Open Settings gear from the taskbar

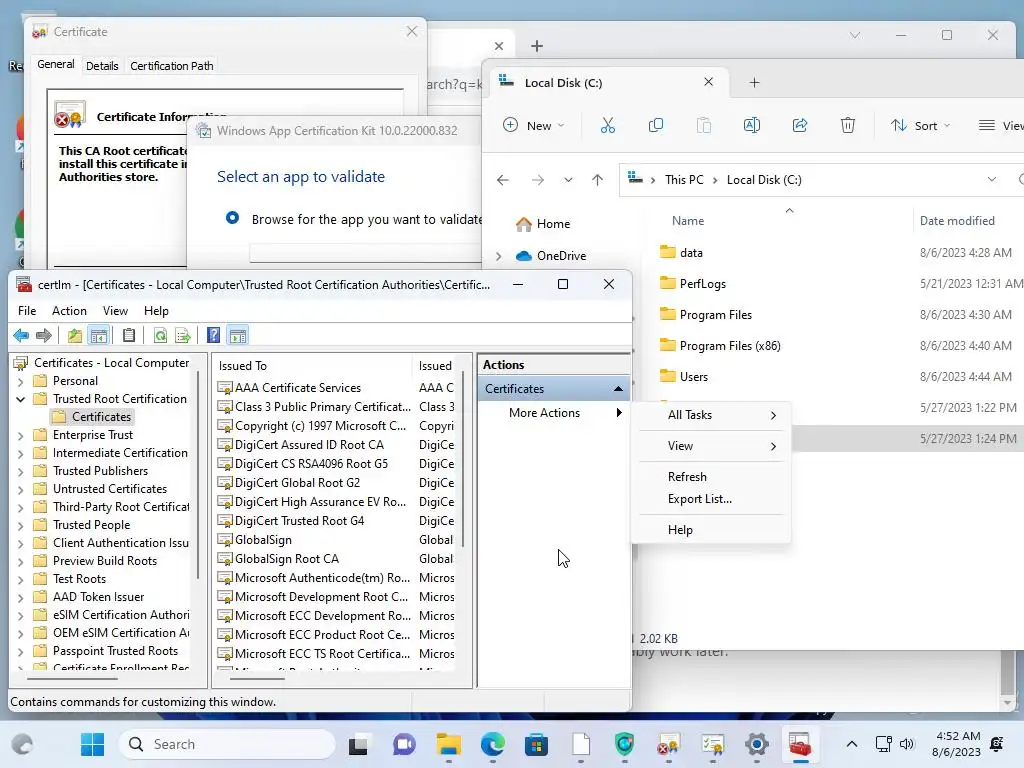point(756,744)
